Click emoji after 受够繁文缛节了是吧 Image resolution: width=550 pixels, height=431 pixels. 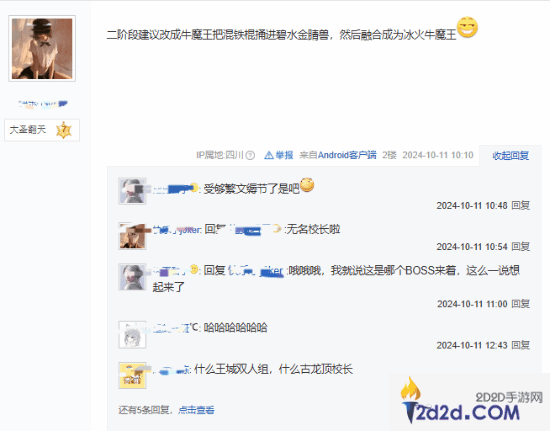[307, 185]
